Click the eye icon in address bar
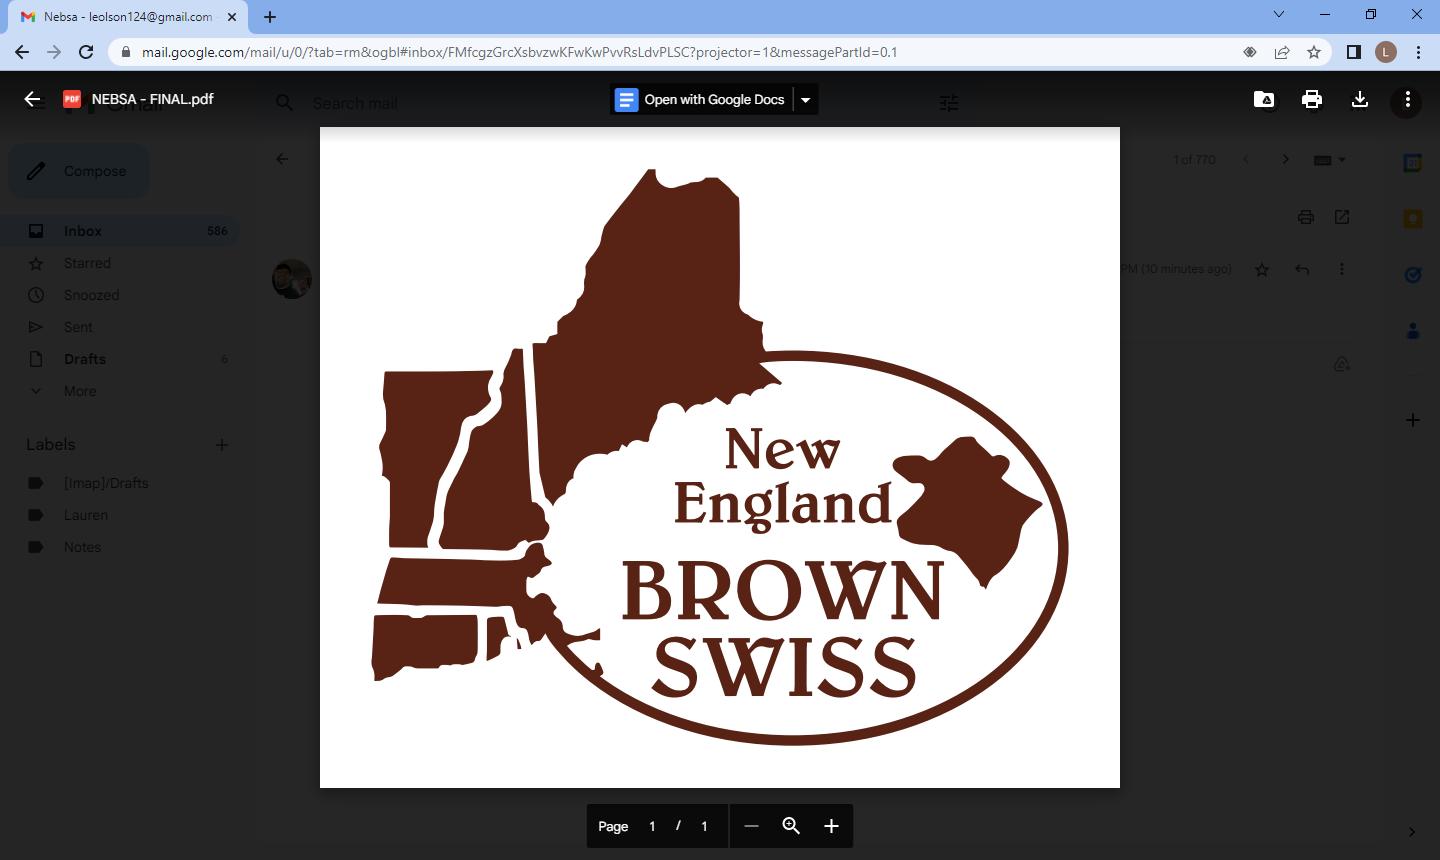Viewport: 1440px width, 860px height. pyautogui.click(x=1250, y=52)
